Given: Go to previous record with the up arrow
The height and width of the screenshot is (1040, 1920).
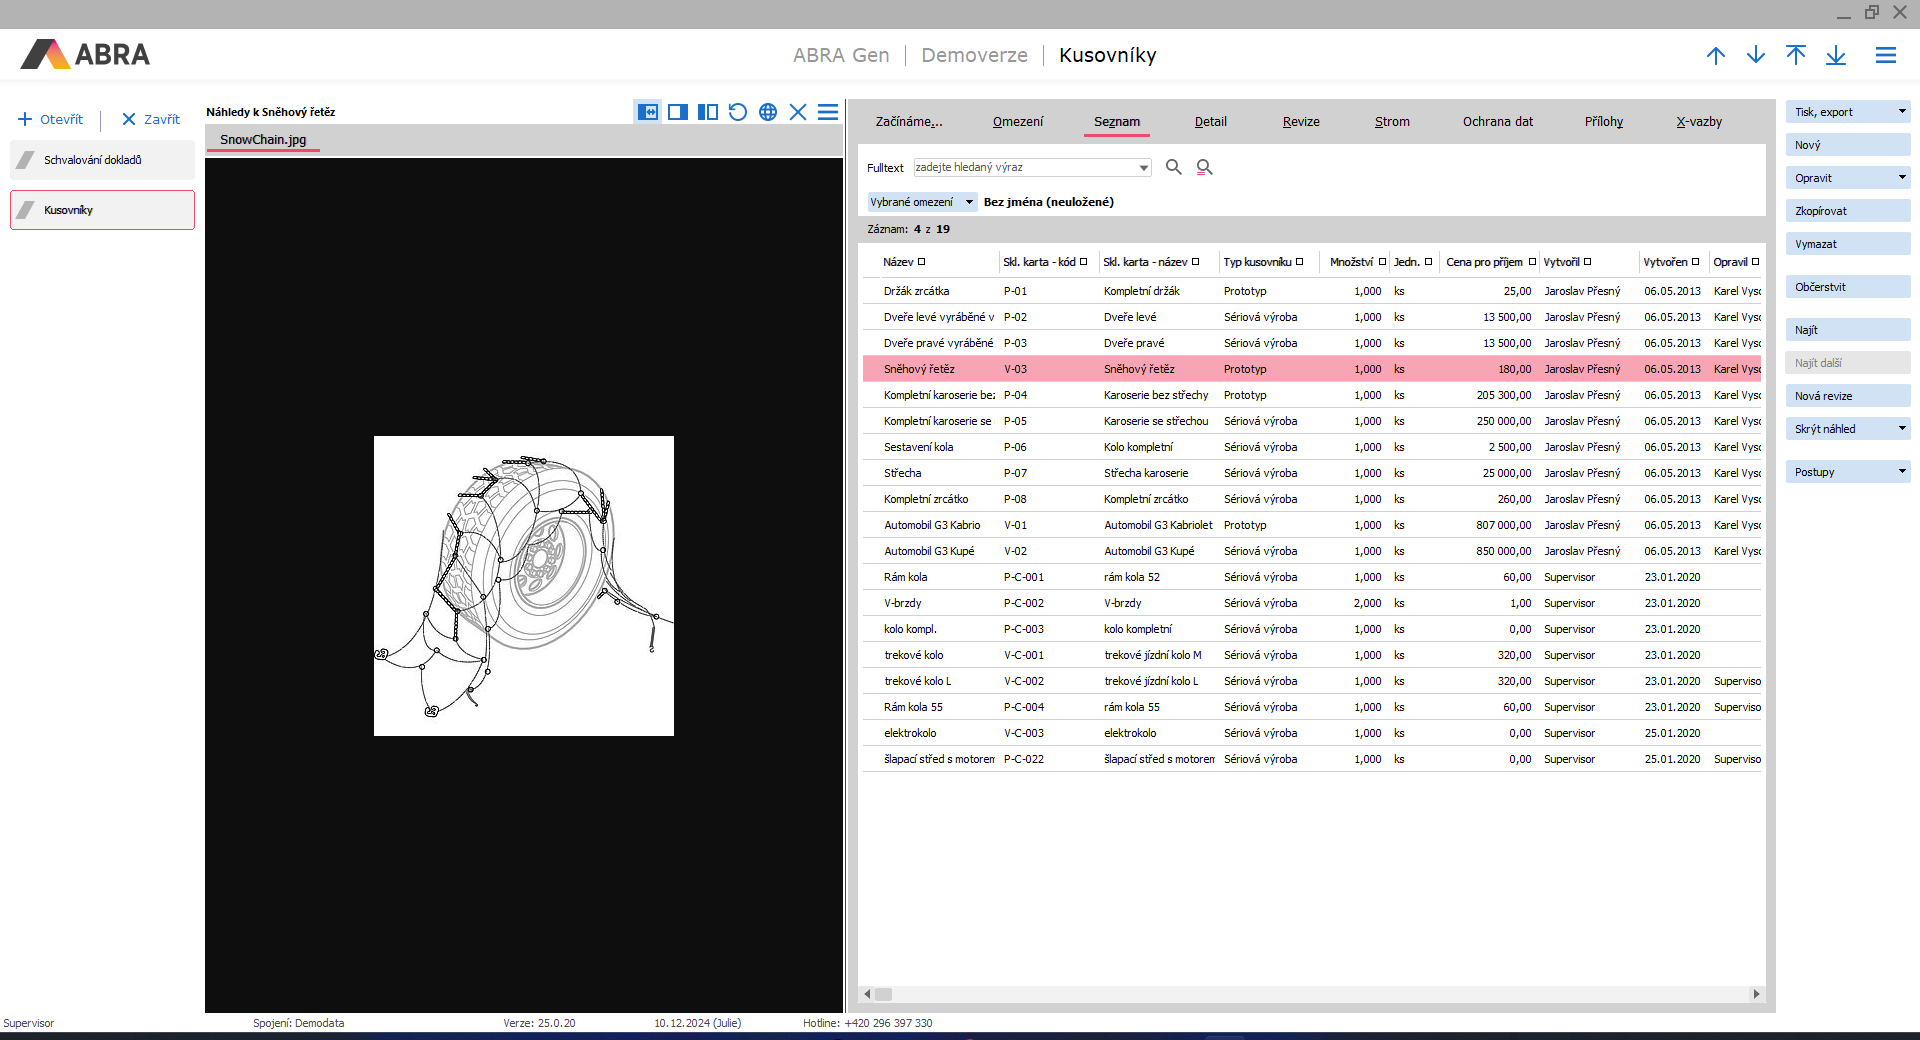Looking at the screenshot, I should click(1716, 56).
